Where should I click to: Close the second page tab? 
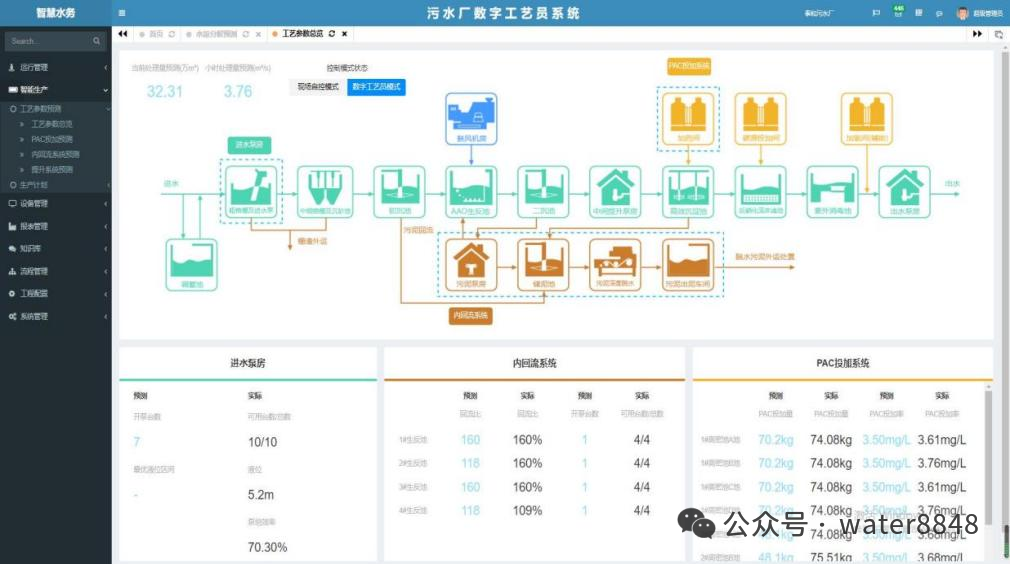pos(258,34)
